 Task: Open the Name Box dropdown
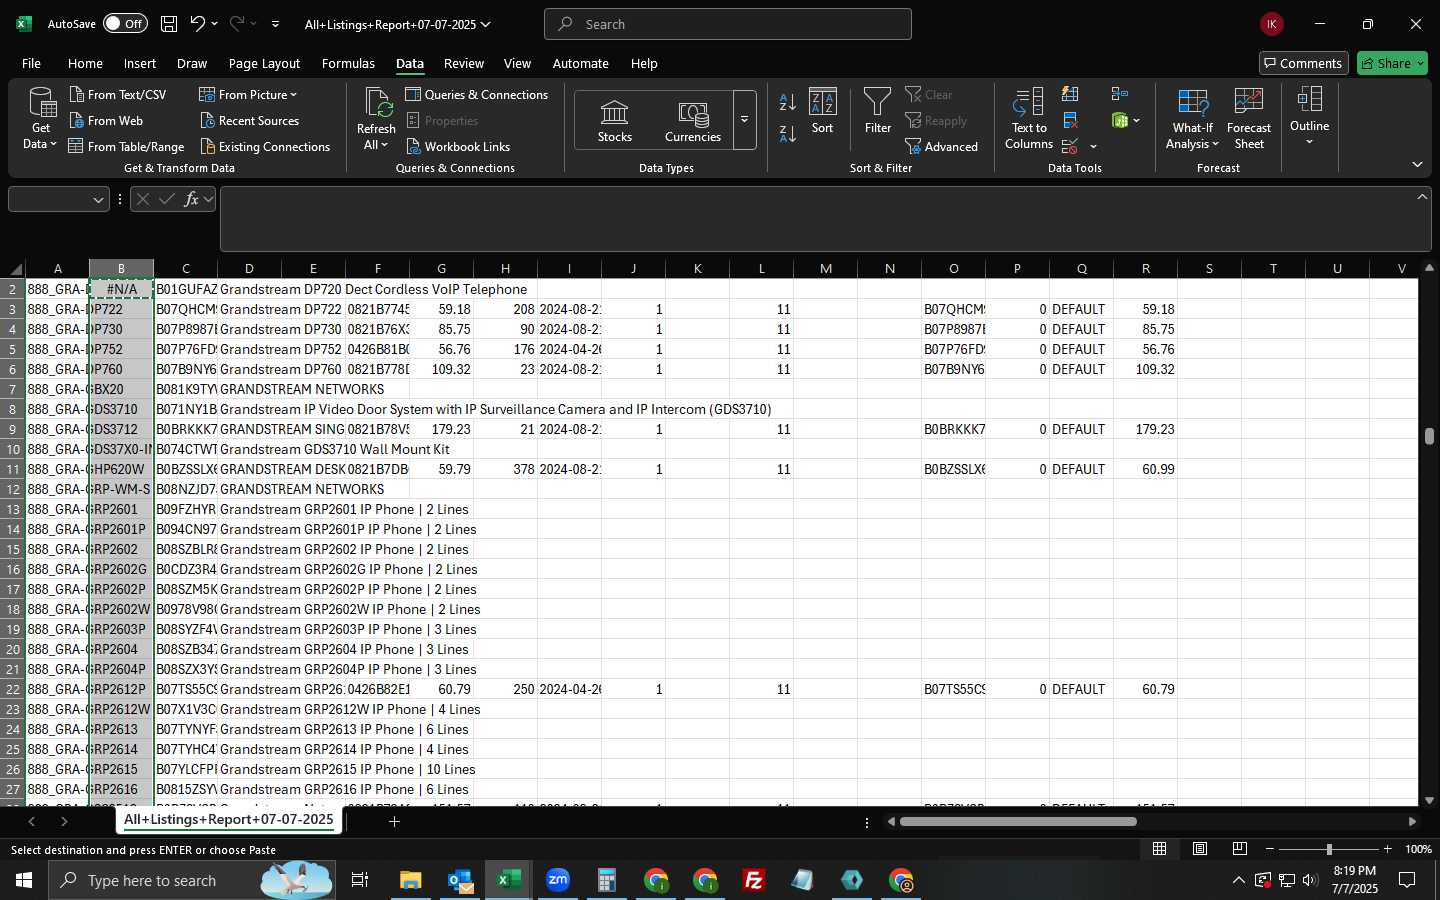[98, 200]
